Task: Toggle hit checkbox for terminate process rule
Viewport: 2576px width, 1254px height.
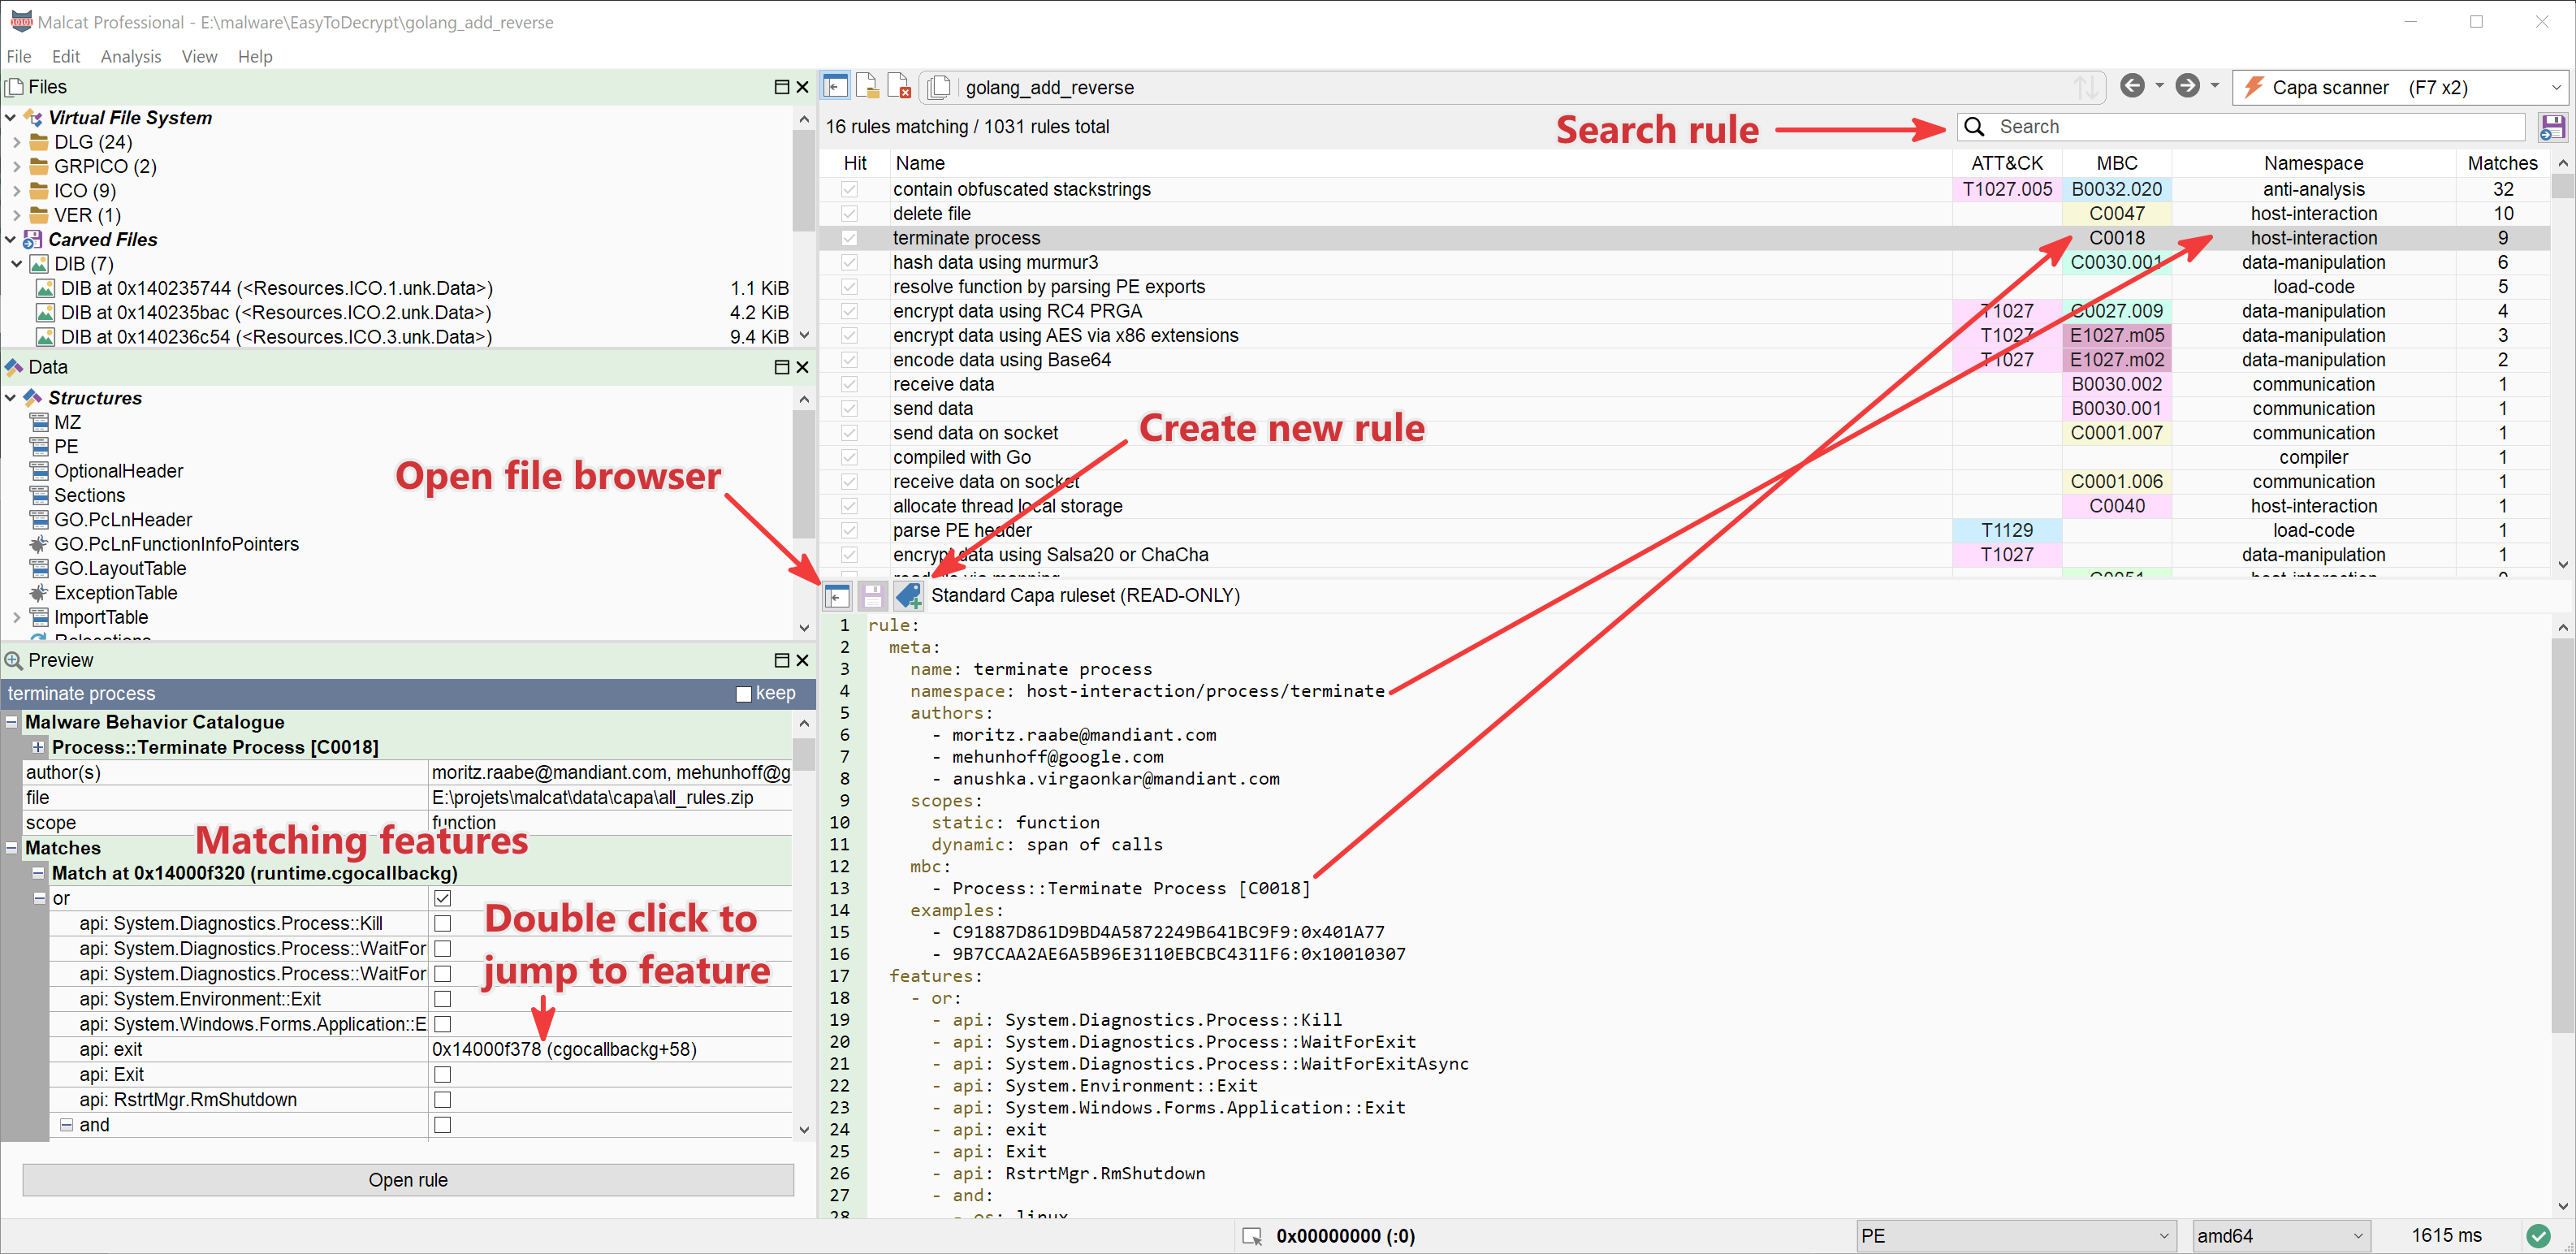Action: (849, 238)
